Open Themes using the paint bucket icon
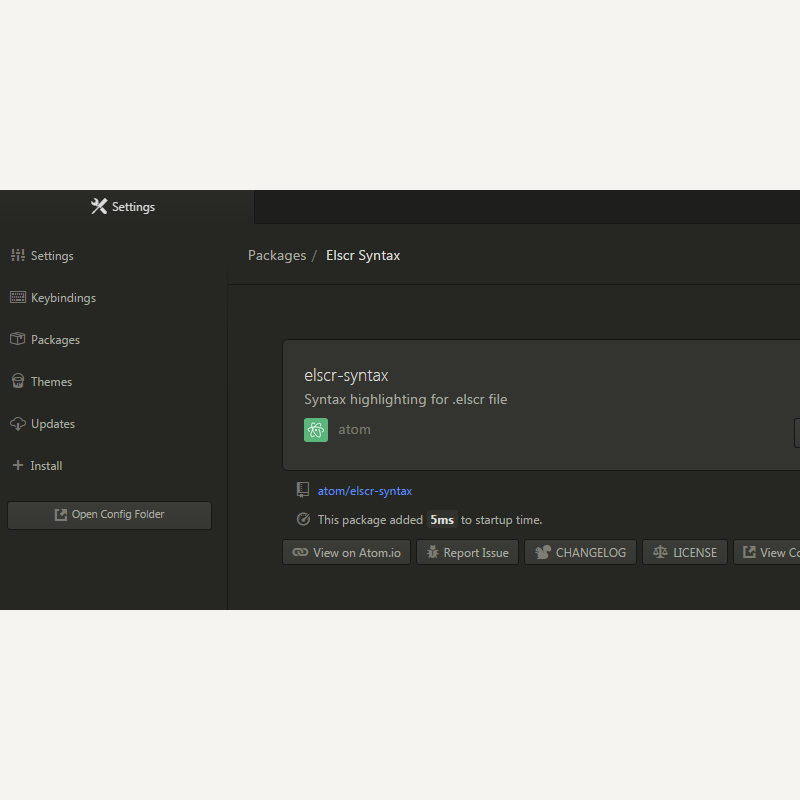The height and width of the screenshot is (800, 800). pos(17,381)
